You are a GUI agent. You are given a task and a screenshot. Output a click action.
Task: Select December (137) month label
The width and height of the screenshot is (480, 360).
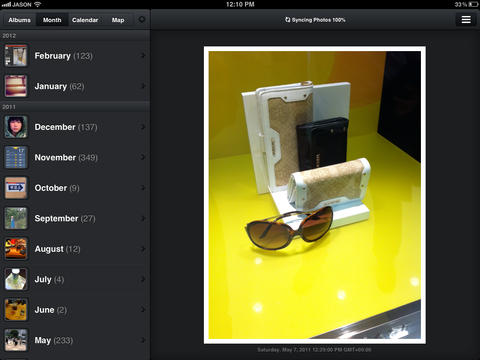coord(66,127)
